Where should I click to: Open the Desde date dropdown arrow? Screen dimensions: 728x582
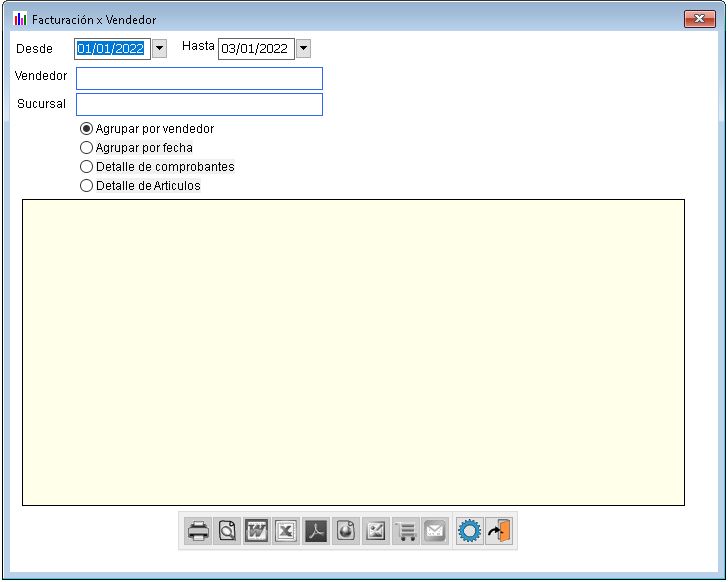click(x=159, y=49)
